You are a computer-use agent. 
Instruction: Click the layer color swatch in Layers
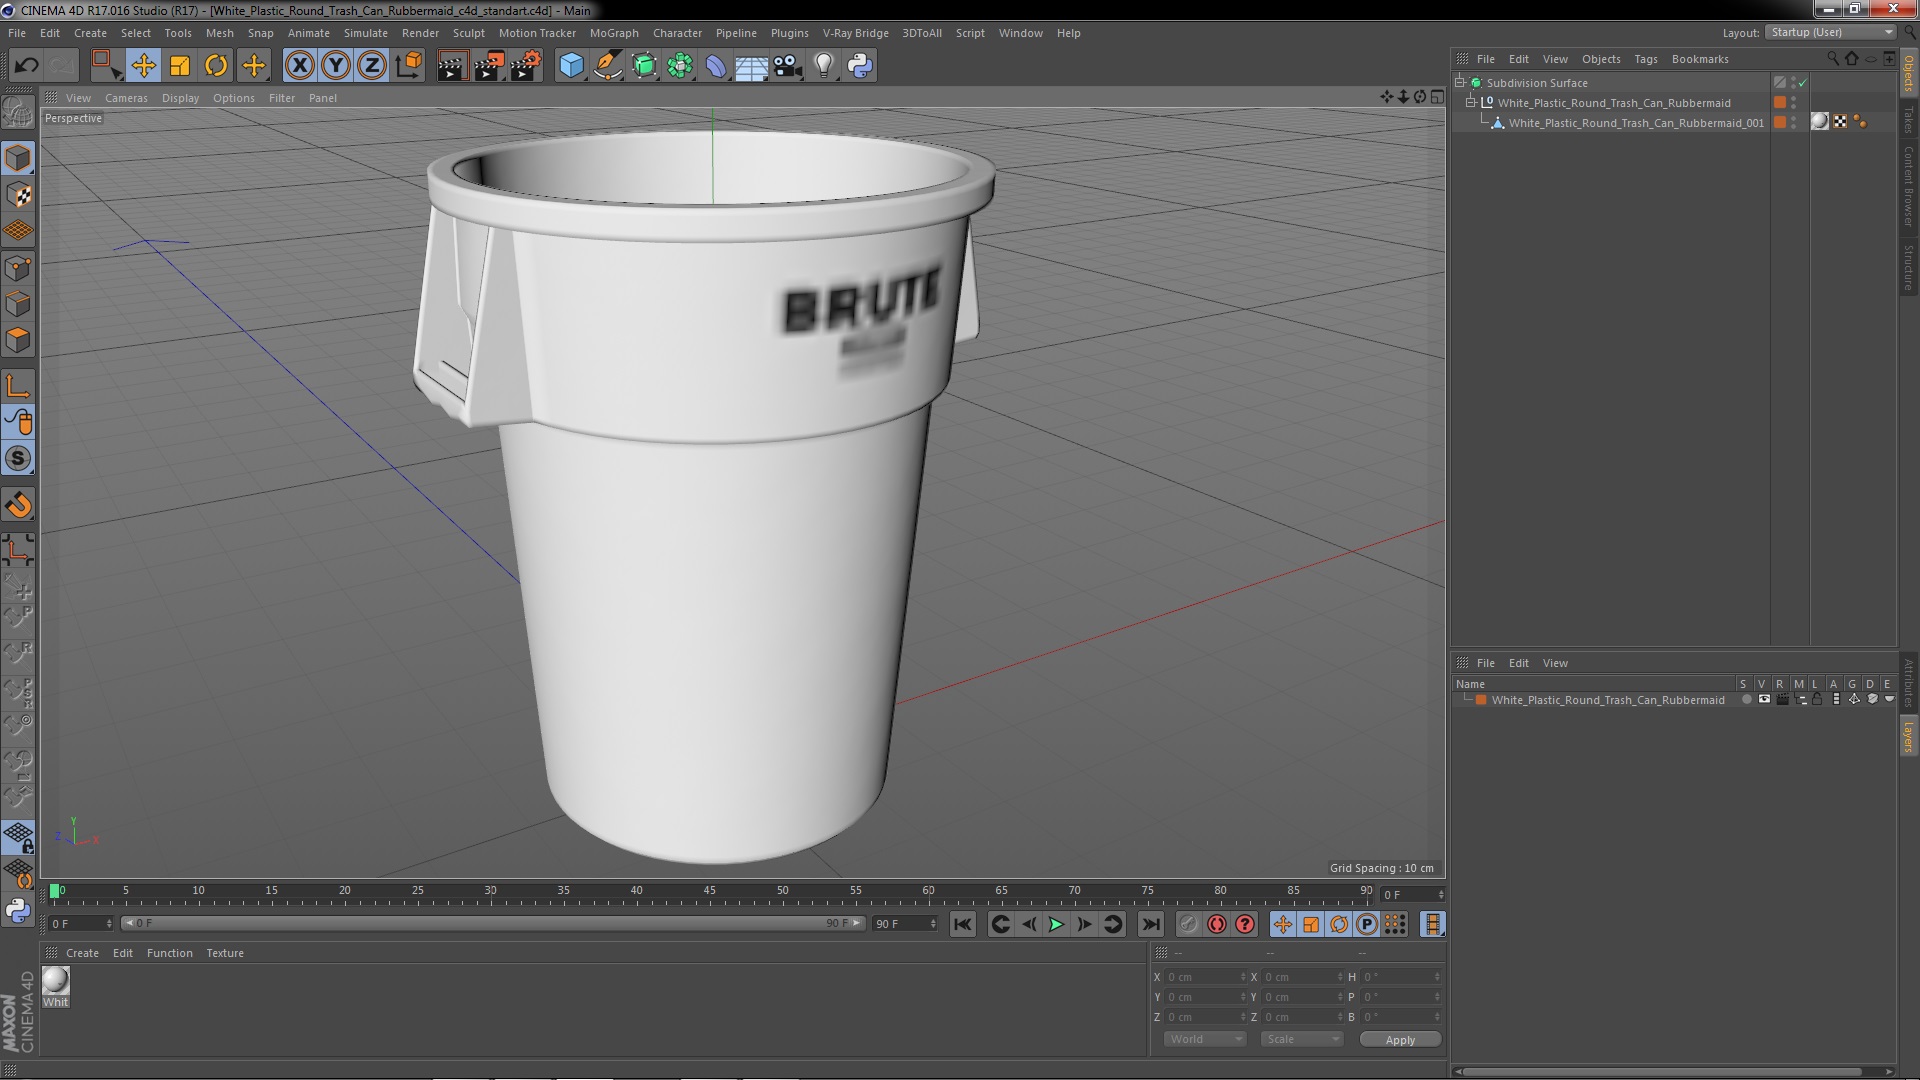(x=1480, y=700)
